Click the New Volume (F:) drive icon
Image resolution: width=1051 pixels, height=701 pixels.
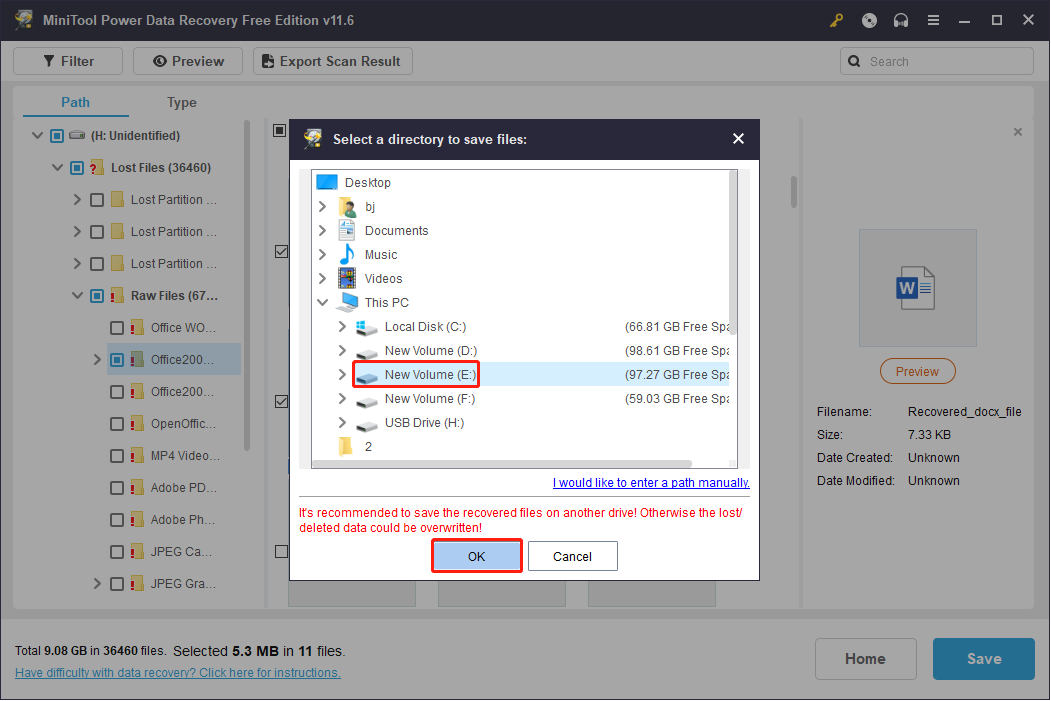point(367,400)
